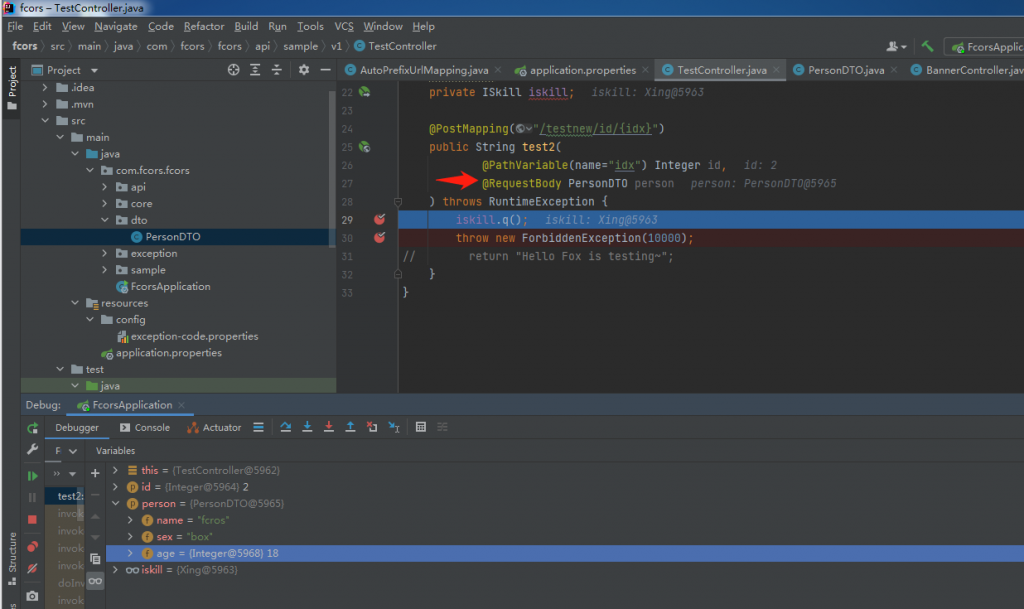This screenshot has width=1024, height=609.
Task: Toggle show watches glasses icon
Action: pos(95,581)
